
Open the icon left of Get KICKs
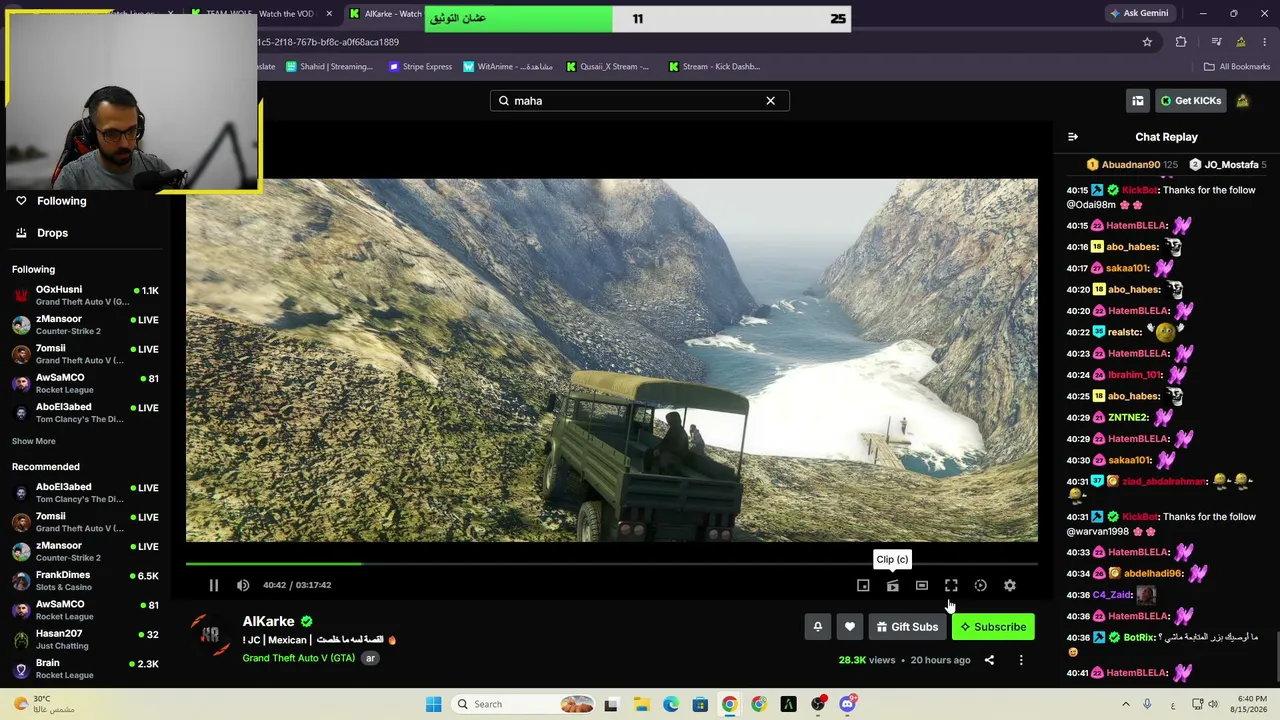pos(1138,101)
